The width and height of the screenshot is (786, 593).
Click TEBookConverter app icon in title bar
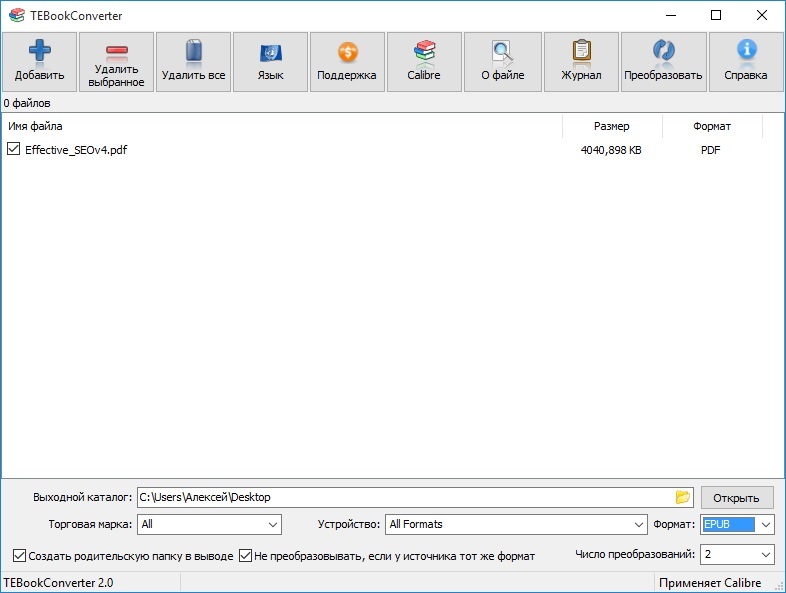click(17, 16)
